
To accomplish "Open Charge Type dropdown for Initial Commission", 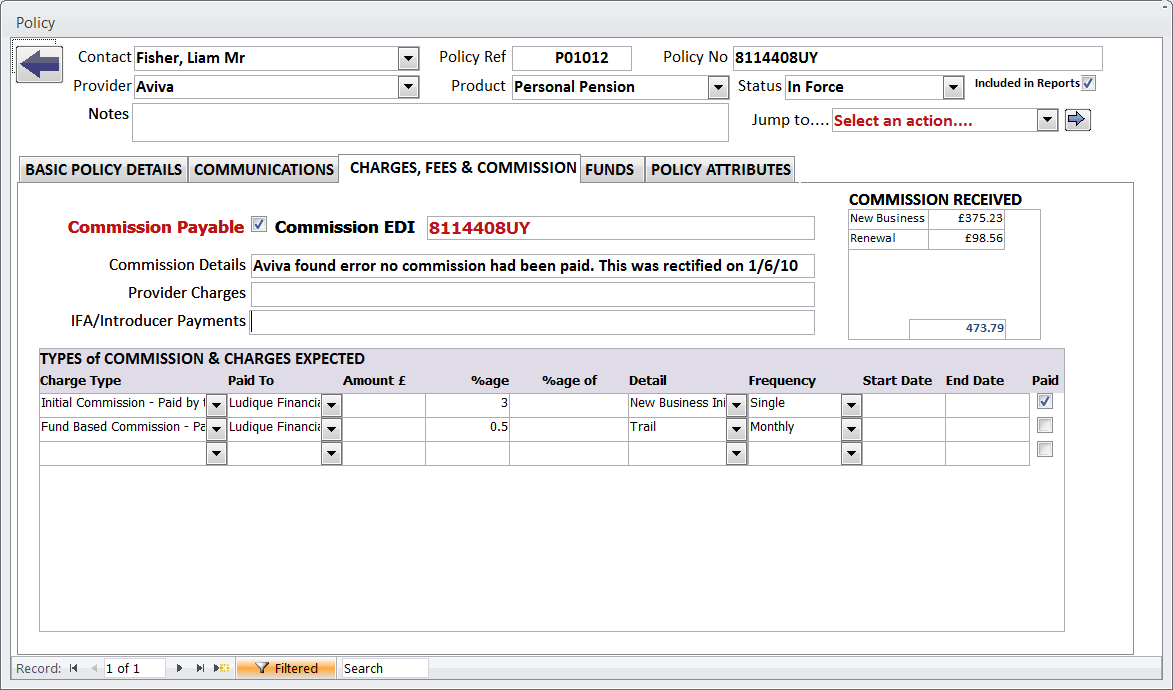I will pyautogui.click(x=216, y=405).
